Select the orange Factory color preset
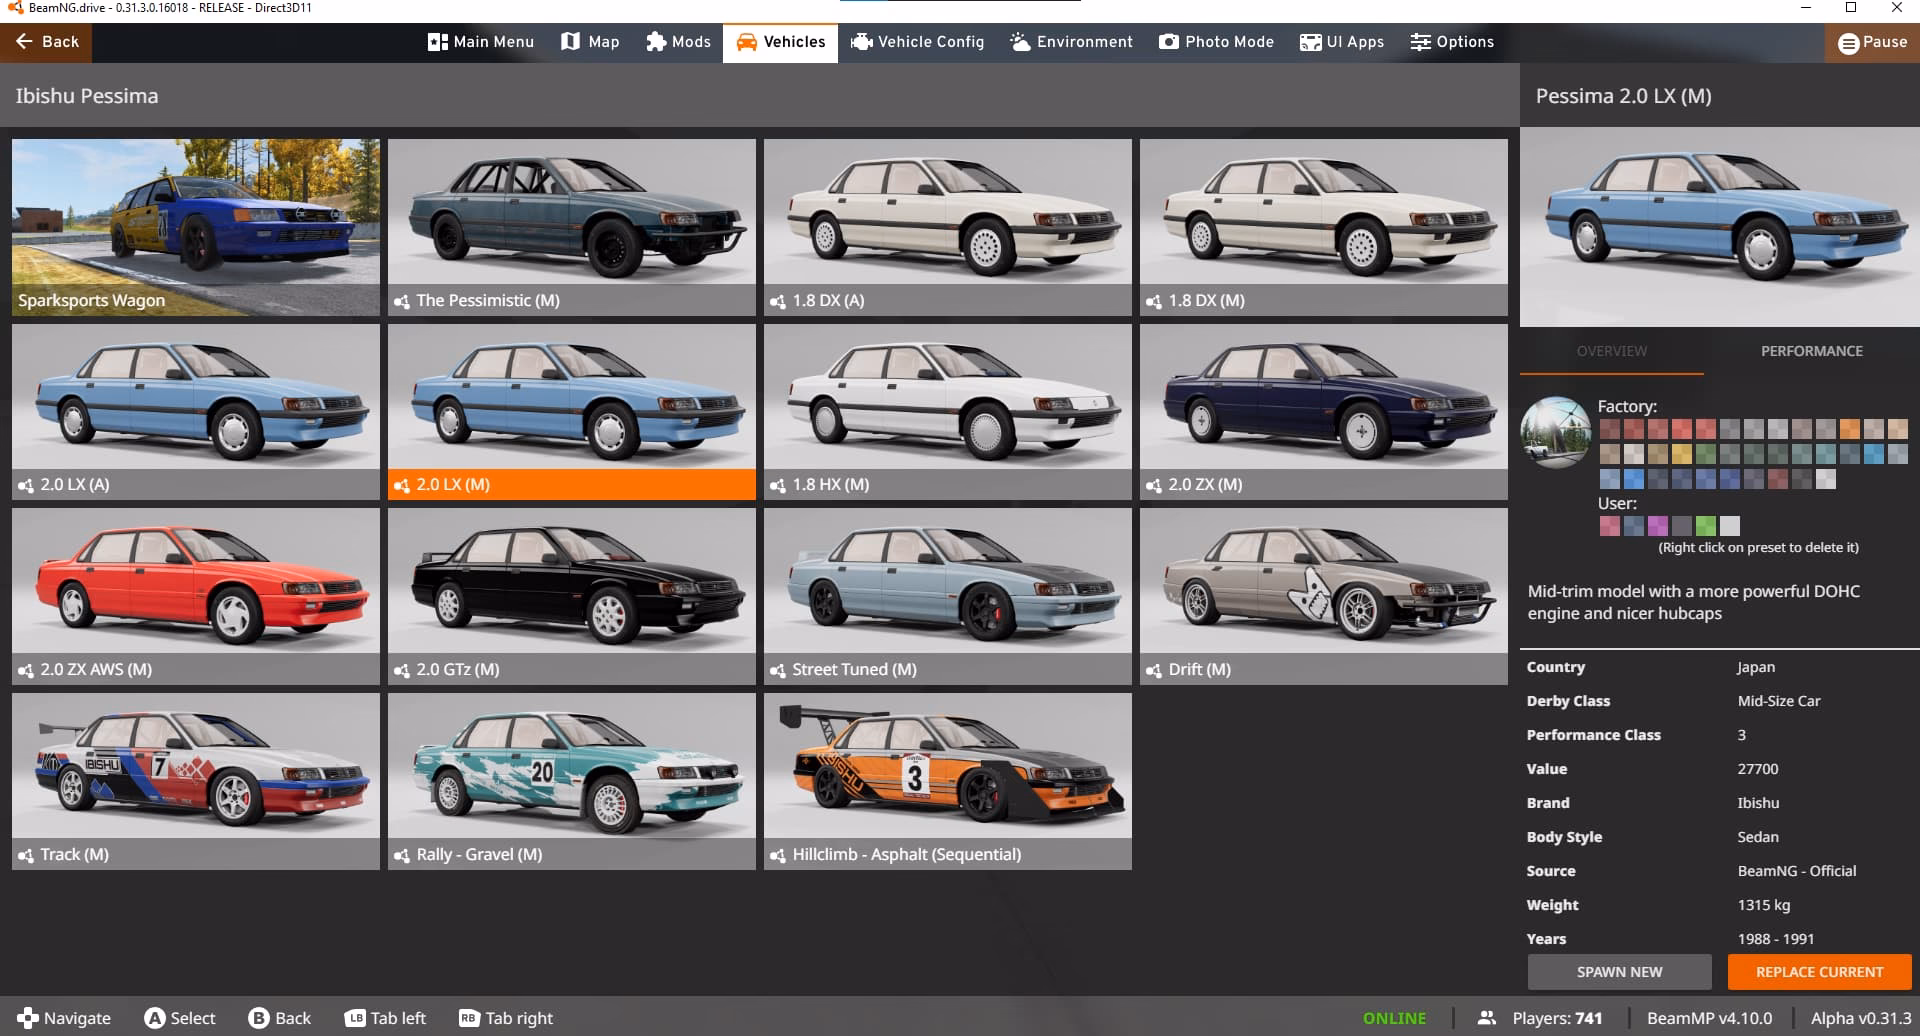Screen dimensions: 1920x1036 (x=1849, y=429)
